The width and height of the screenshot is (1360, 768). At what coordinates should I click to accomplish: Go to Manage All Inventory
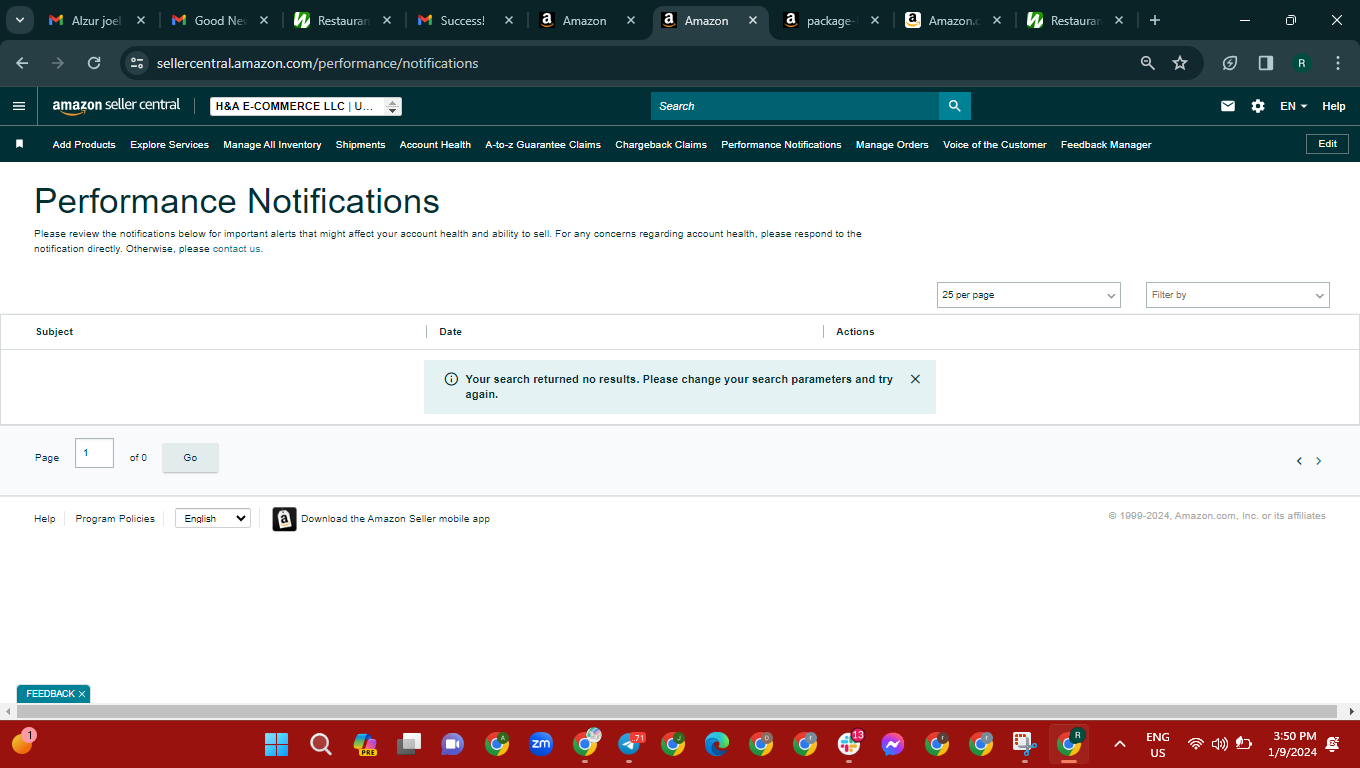click(x=272, y=145)
